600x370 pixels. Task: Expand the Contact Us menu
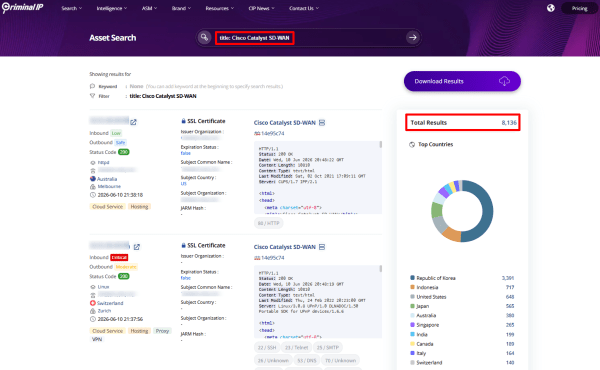pyautogui.click(x=304, y=8)
